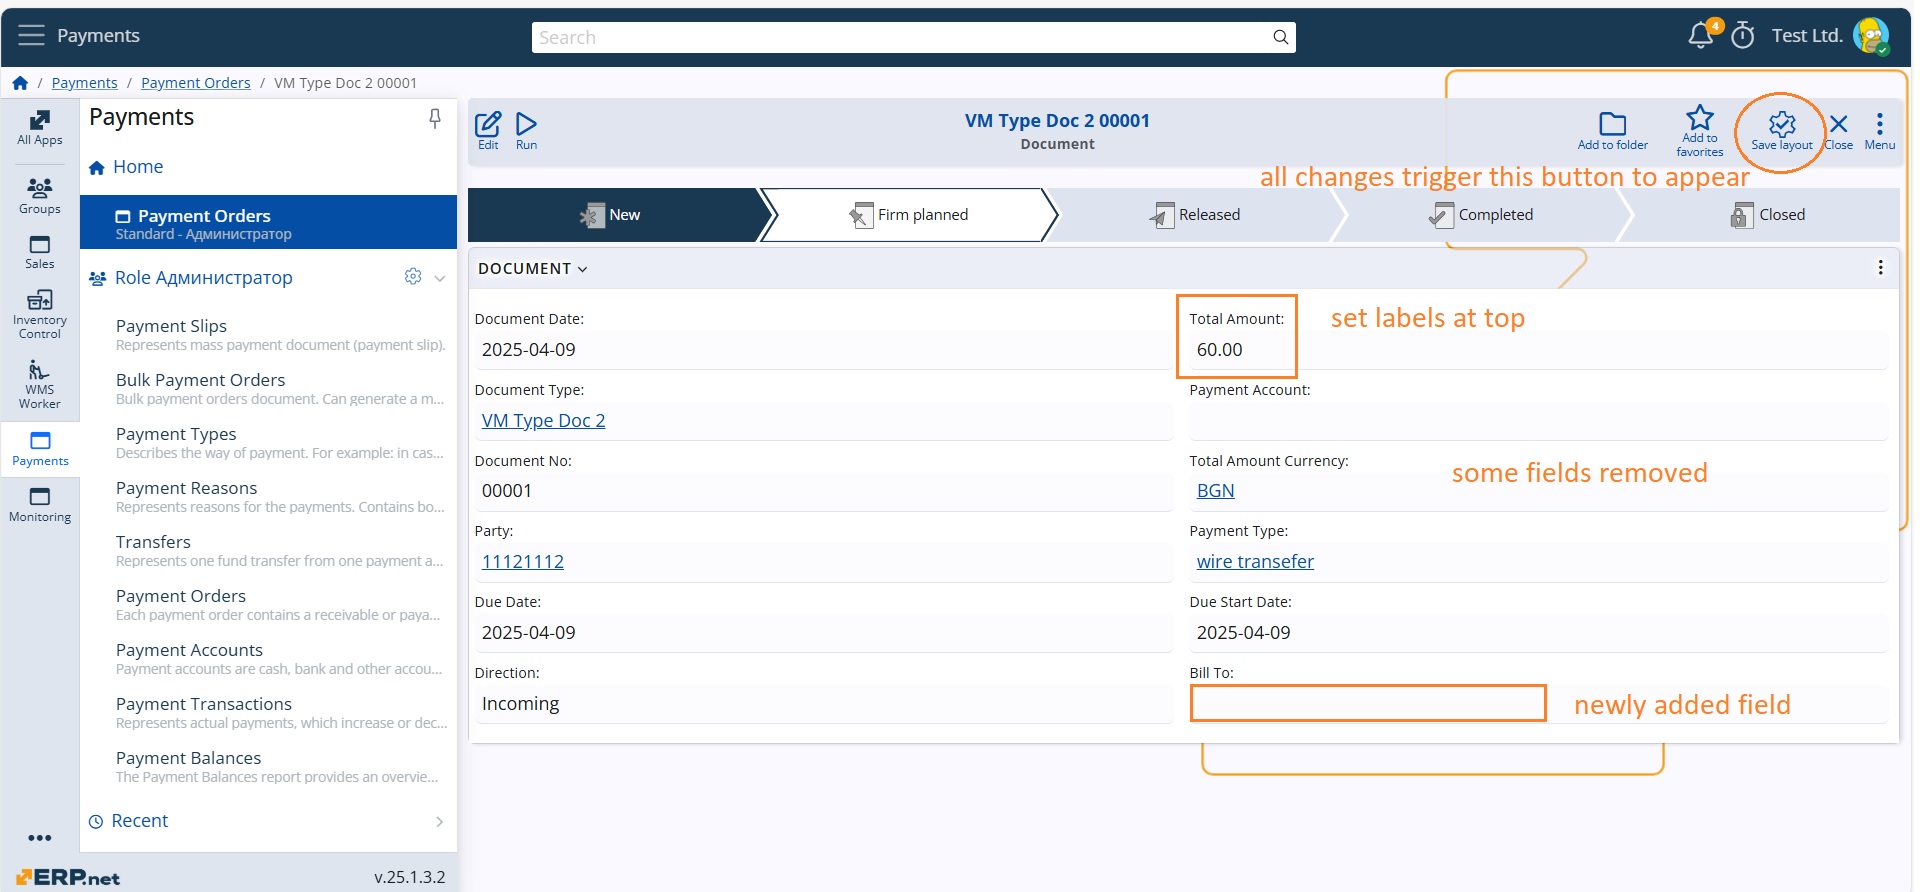Click Edit document icon

[x=488, y=130]
